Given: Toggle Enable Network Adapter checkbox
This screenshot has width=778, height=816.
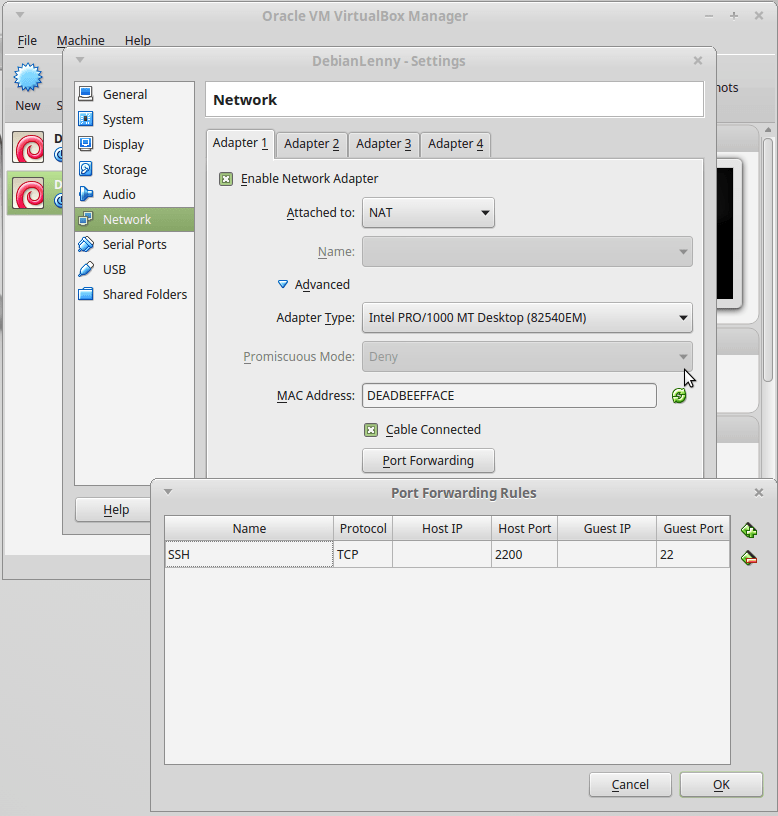Looking at the screenshot, I should 225,179.
